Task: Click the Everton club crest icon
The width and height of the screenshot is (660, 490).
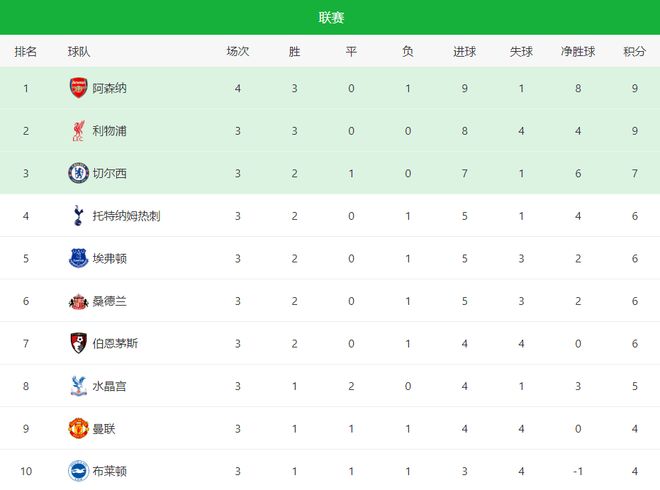Action: point(78,258)
